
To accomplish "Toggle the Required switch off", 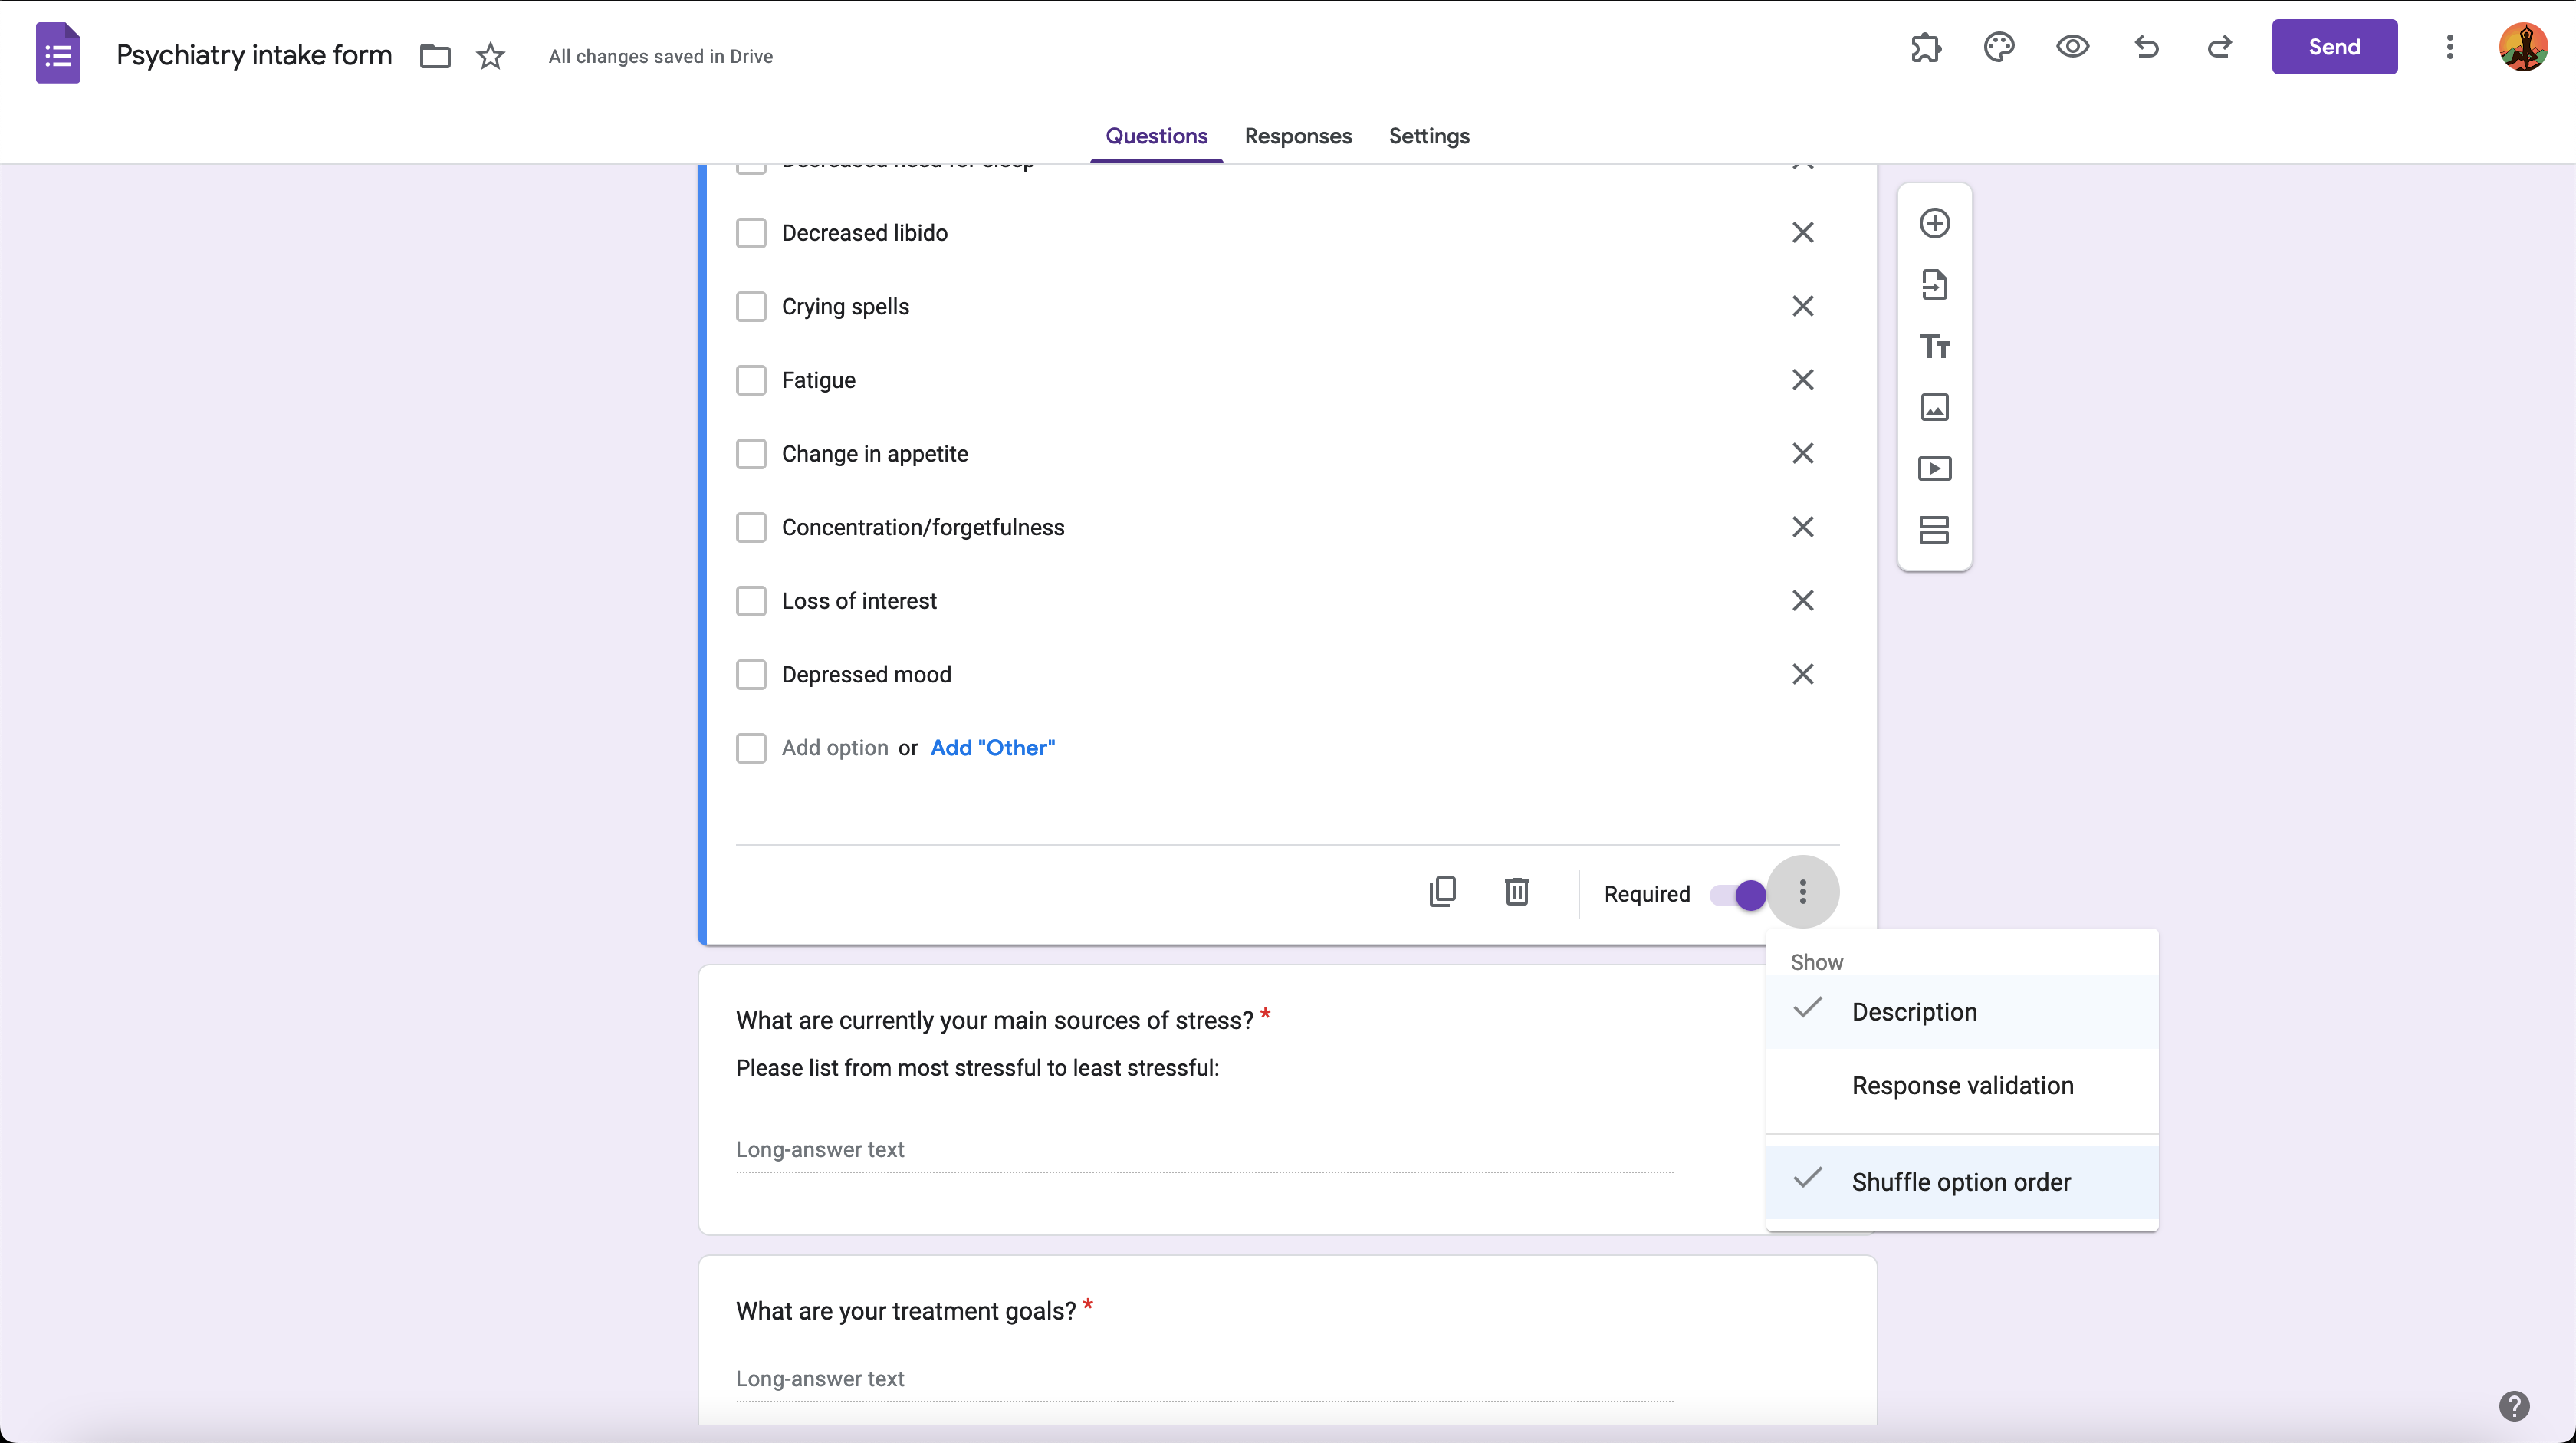I will click(1738, 894).
